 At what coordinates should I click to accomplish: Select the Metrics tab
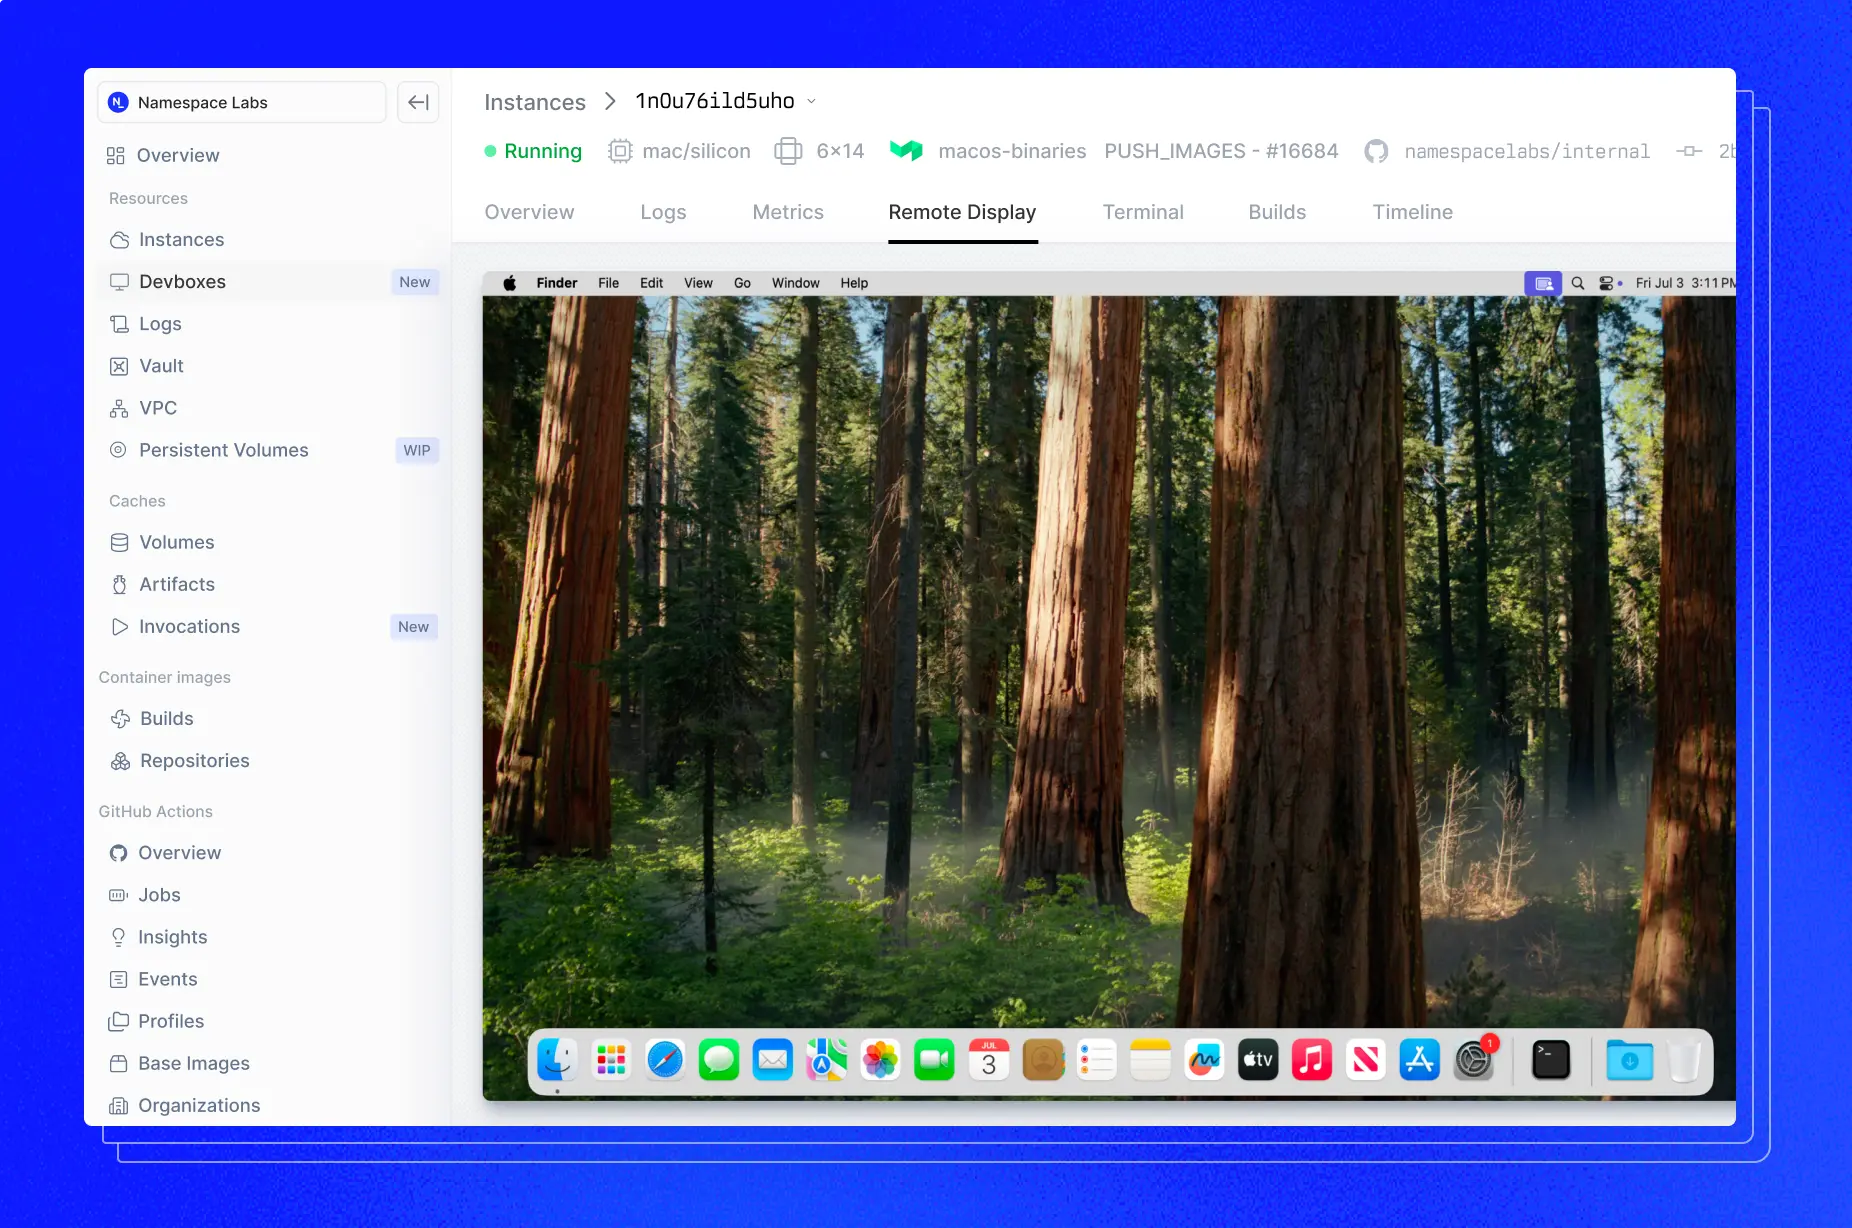pos(788,212)
